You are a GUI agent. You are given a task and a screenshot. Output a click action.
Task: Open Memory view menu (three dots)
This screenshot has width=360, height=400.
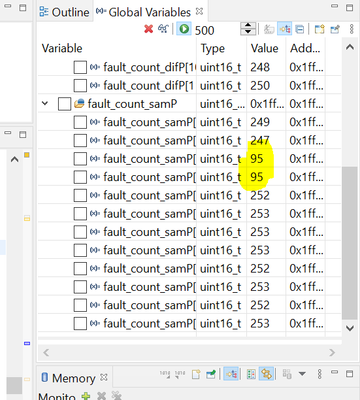point(319,374)
